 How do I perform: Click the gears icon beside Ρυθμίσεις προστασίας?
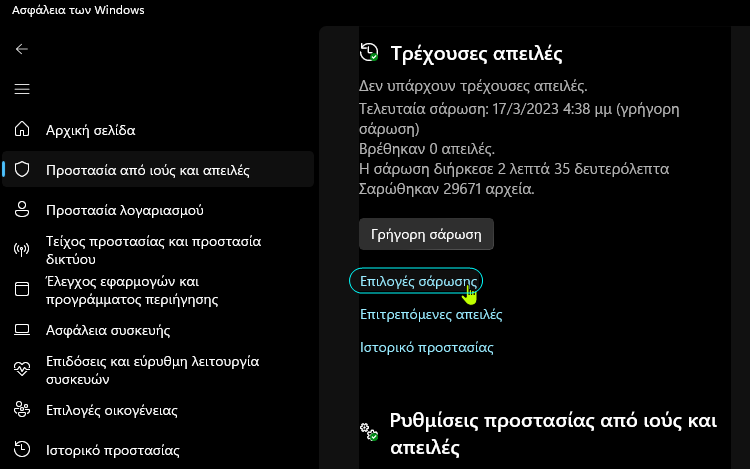click(x=369, y=432)
